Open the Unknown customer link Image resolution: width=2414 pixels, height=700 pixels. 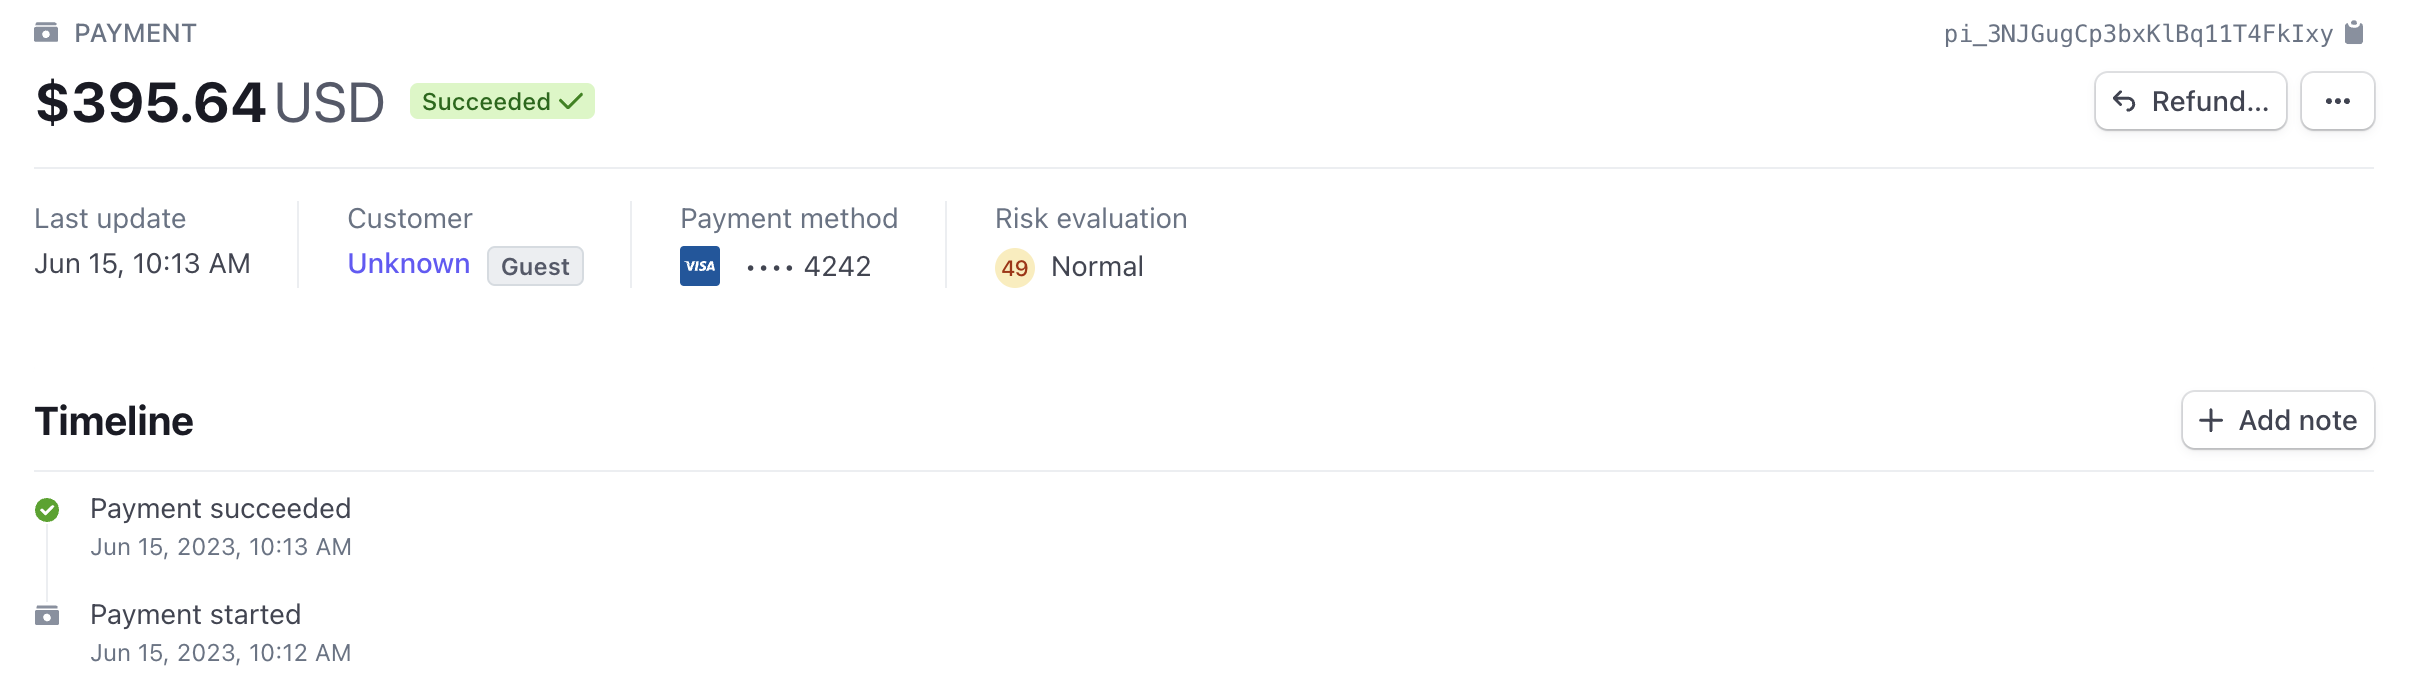pyautogui.click(x=408, y=264)
